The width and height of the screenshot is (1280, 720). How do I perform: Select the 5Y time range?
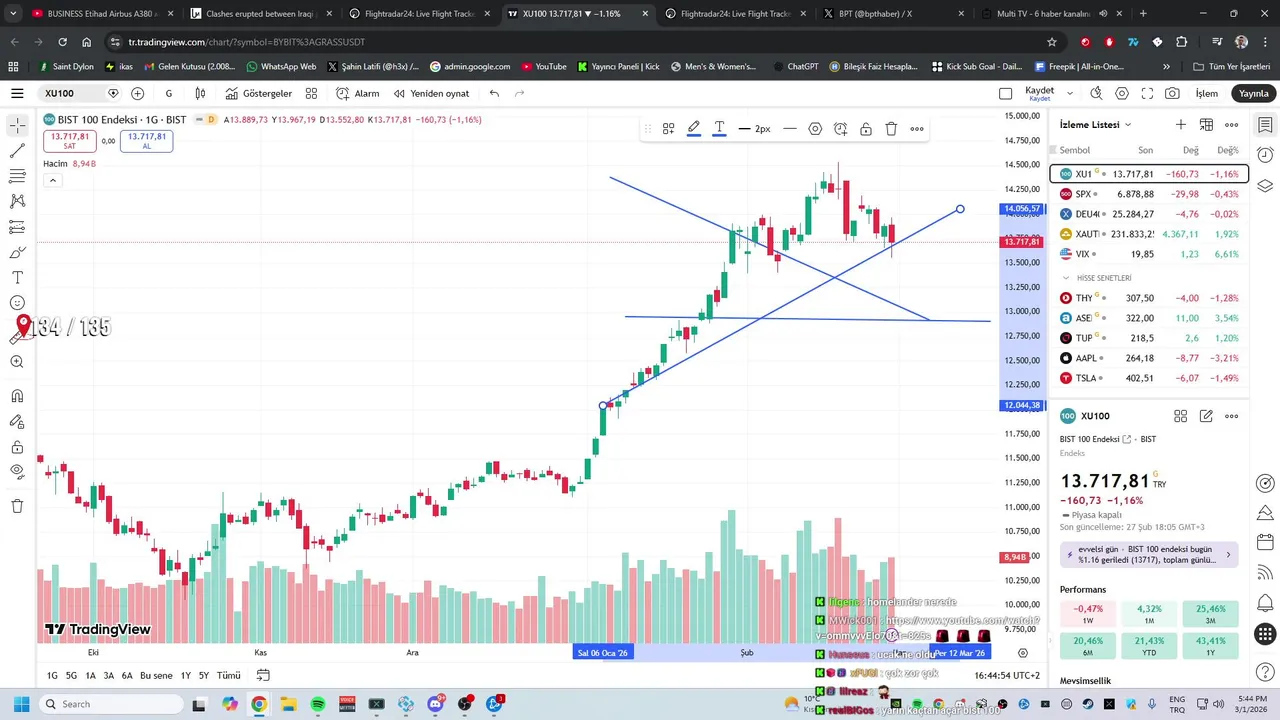tap(204, 676)
